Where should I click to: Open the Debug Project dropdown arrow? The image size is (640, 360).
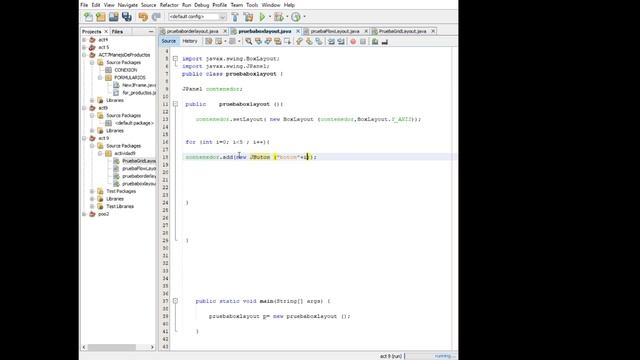click(287, 17)
